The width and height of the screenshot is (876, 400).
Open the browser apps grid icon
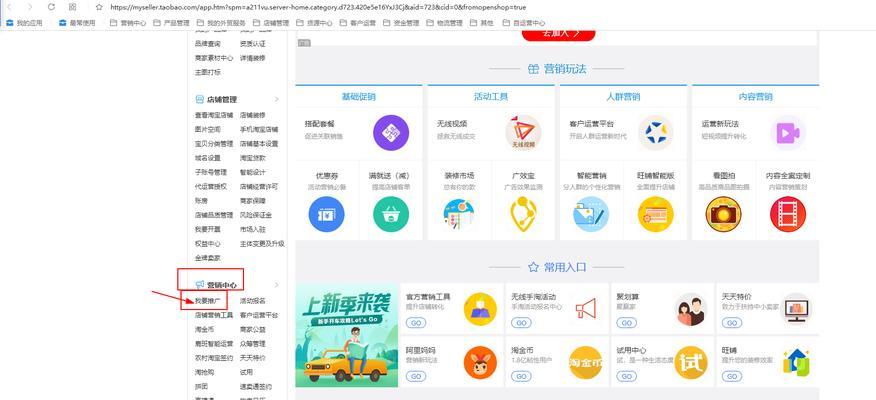tap(73, 7)
